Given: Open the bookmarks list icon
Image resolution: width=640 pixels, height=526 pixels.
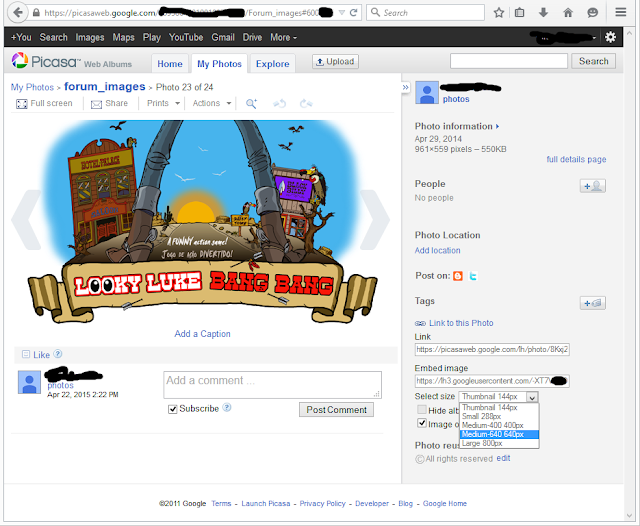Looking at the screenshot, I should click(x=520, y=13).
